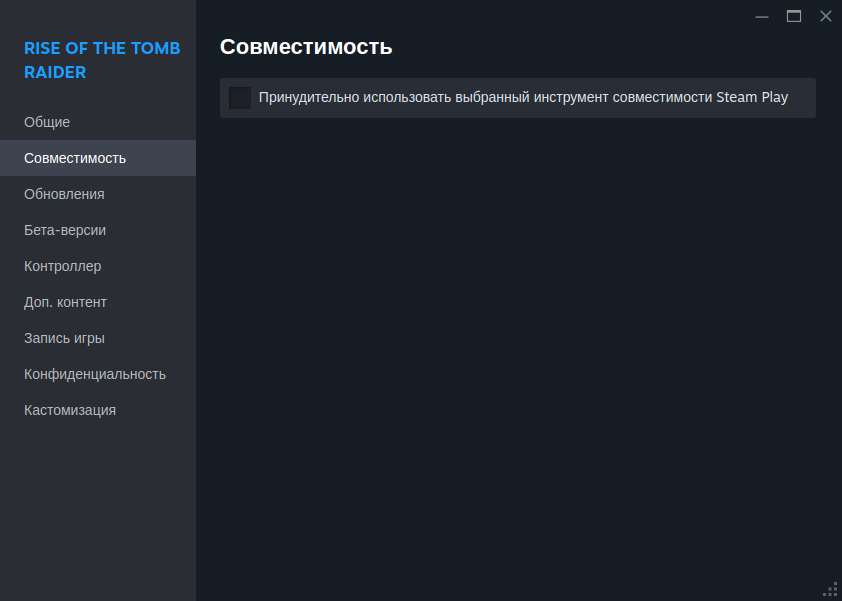This screenshot has width=842, height=601.
Task: Show the Запись игры settings
Action: pos(64,338)
